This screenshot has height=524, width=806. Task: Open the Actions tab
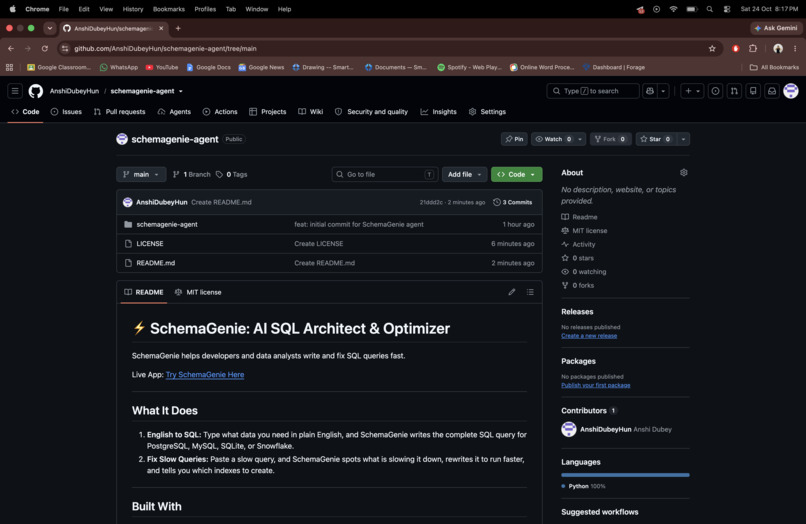coord(220,112)
